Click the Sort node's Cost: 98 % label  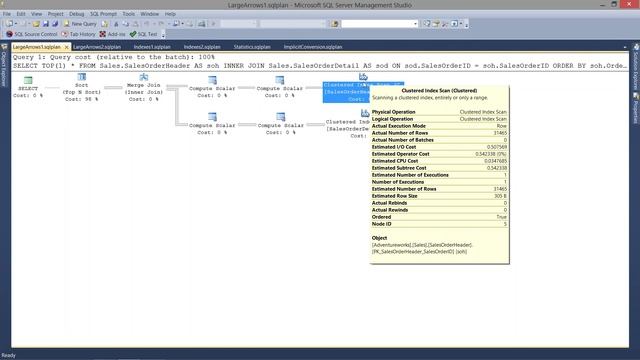[x=82, y=99]
